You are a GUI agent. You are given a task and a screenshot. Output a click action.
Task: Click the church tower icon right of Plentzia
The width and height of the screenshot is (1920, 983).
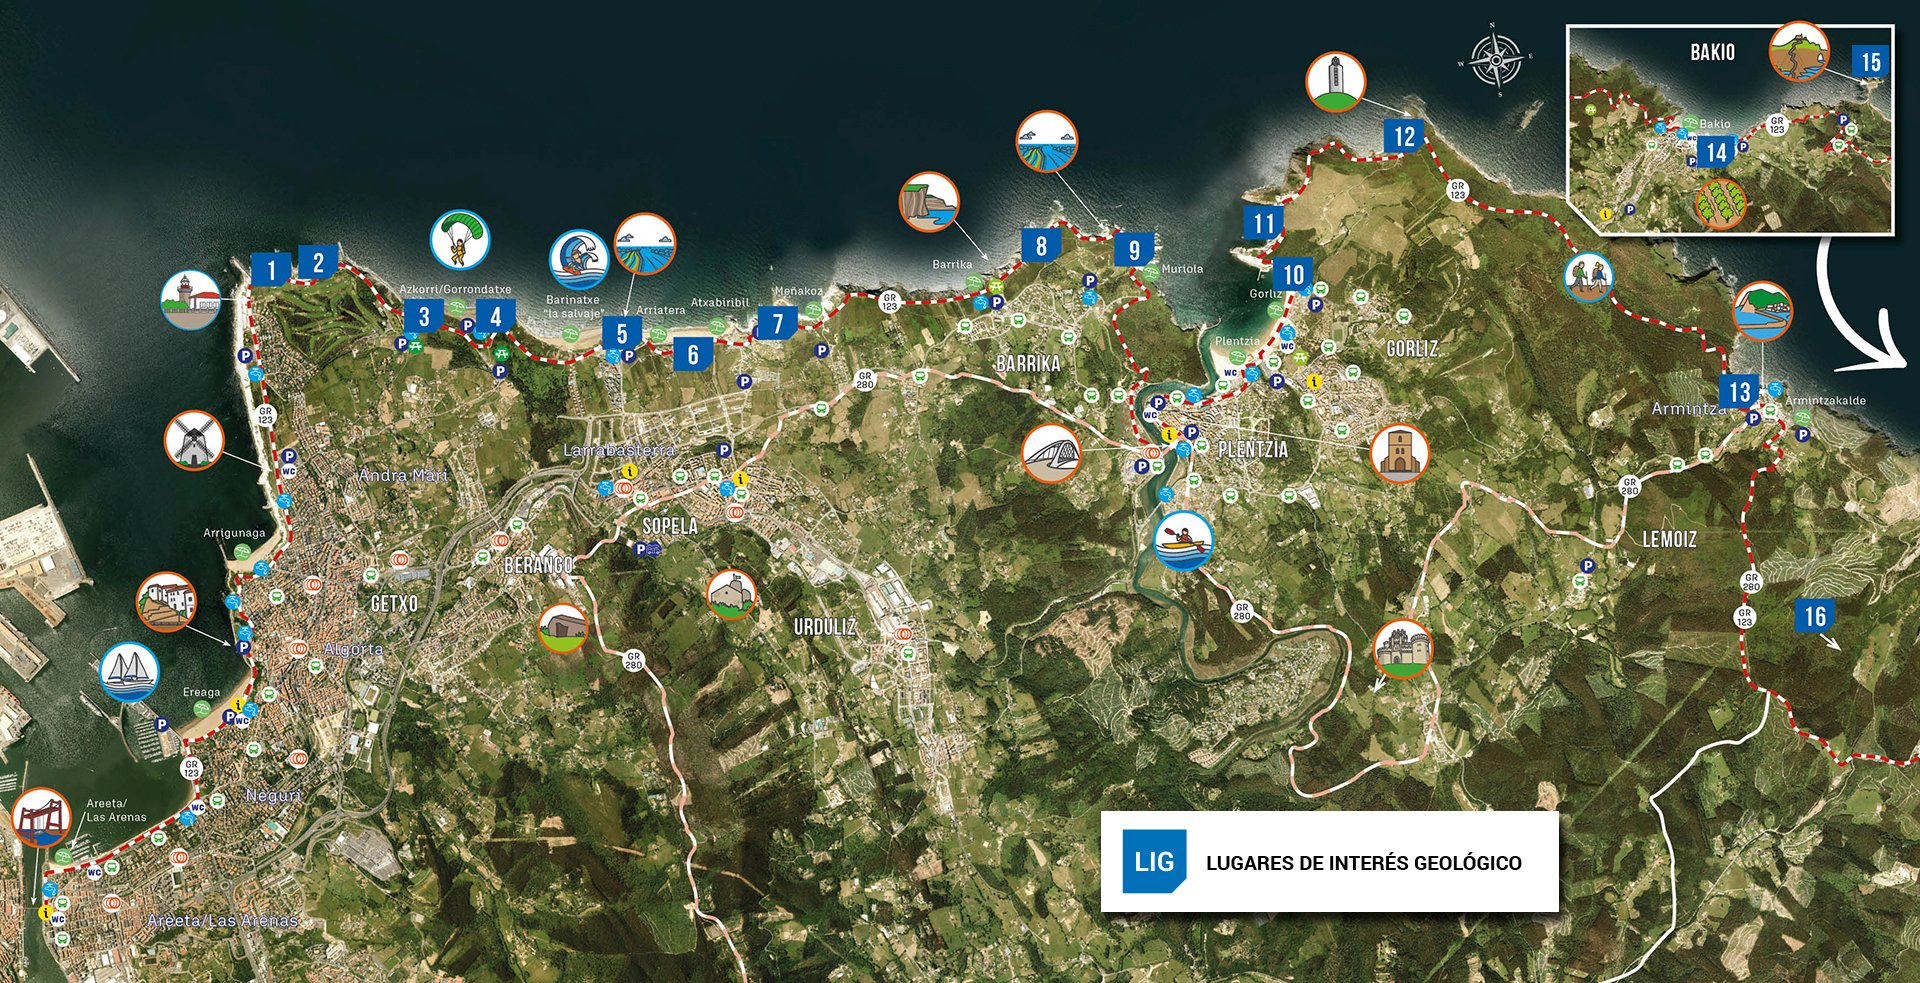point(1398,453)
